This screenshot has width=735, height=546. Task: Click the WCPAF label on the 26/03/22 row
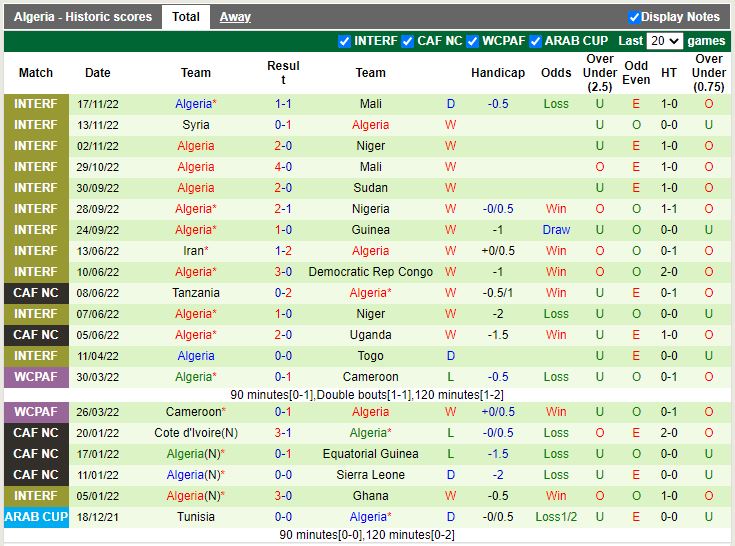pyautogui.click(x=36, y=412)
